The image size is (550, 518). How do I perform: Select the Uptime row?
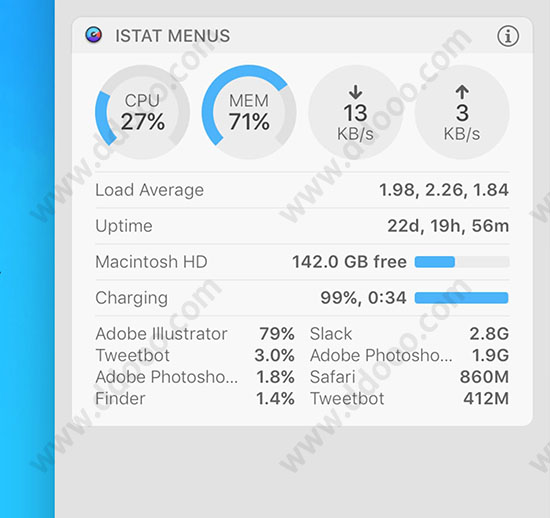tap(302, 226)
